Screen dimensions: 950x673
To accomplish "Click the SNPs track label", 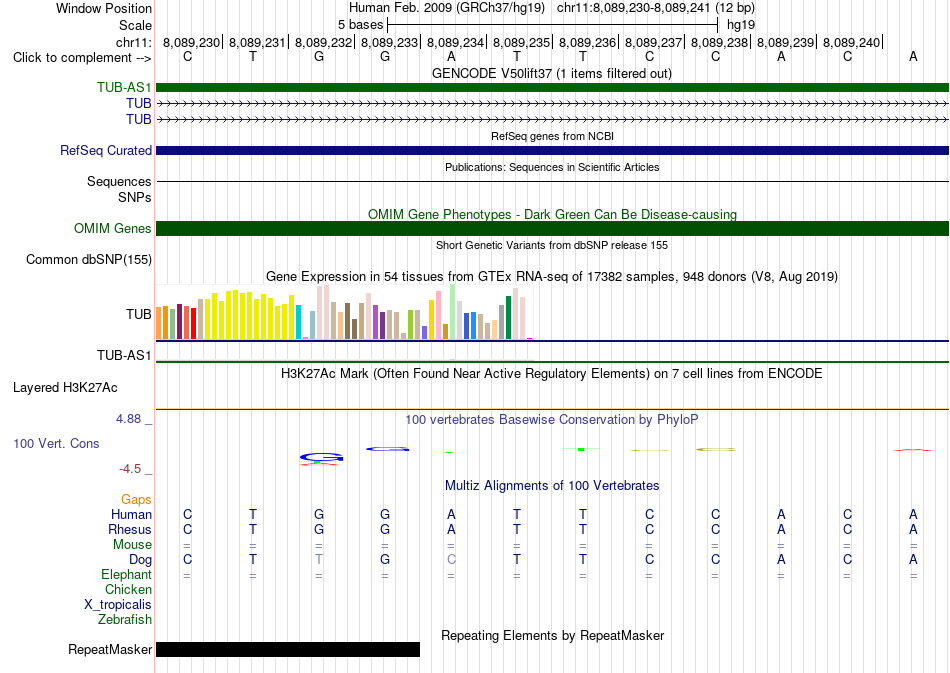I will [x=135, y=197].
